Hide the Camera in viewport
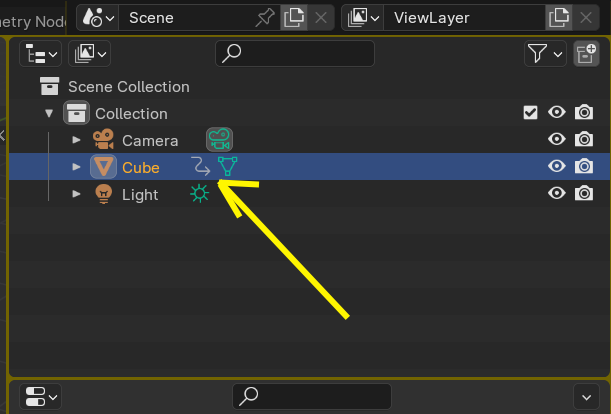This screenshot has height=414, width=611. [558, 140]
